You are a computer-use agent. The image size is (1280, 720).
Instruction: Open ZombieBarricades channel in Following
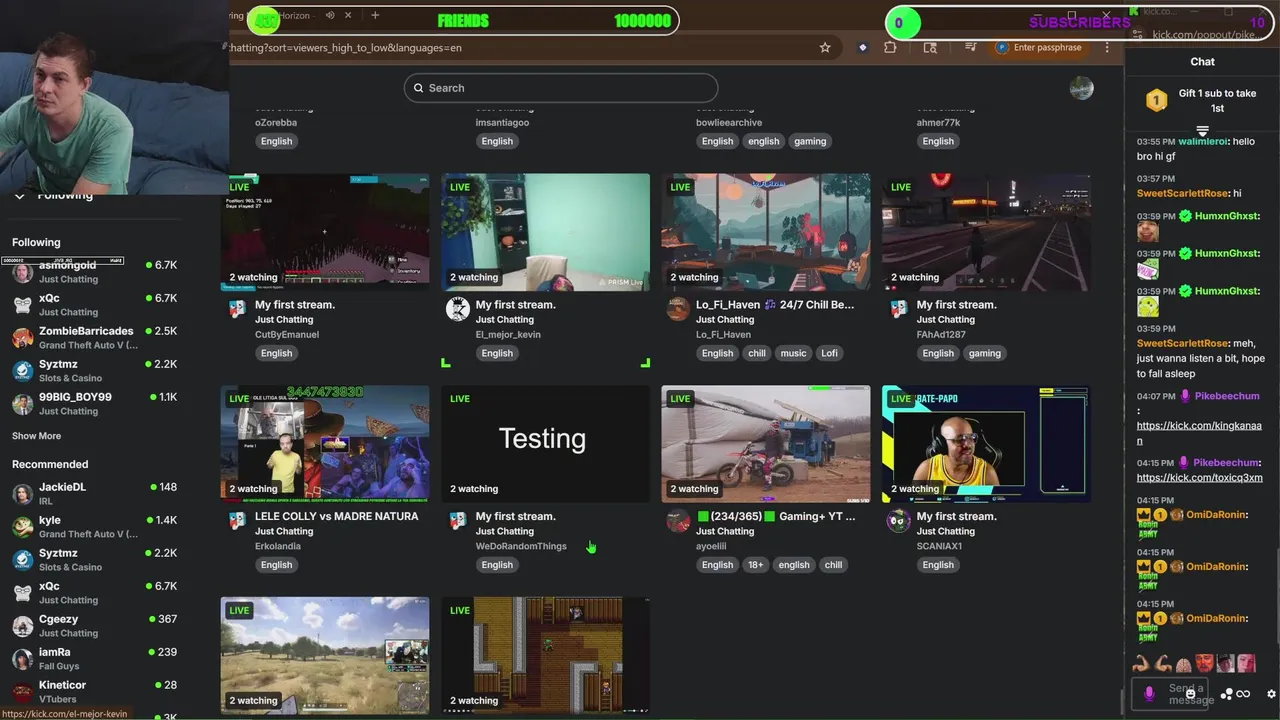coord(94,337)
